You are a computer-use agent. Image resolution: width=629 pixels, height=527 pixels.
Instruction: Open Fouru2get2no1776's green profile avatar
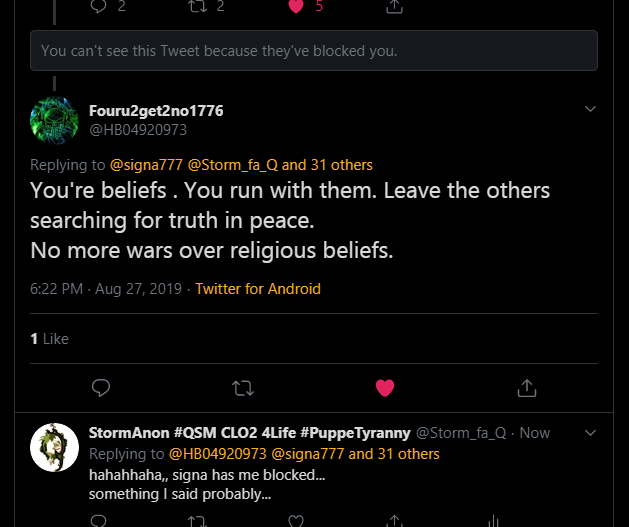click(55, 121)
